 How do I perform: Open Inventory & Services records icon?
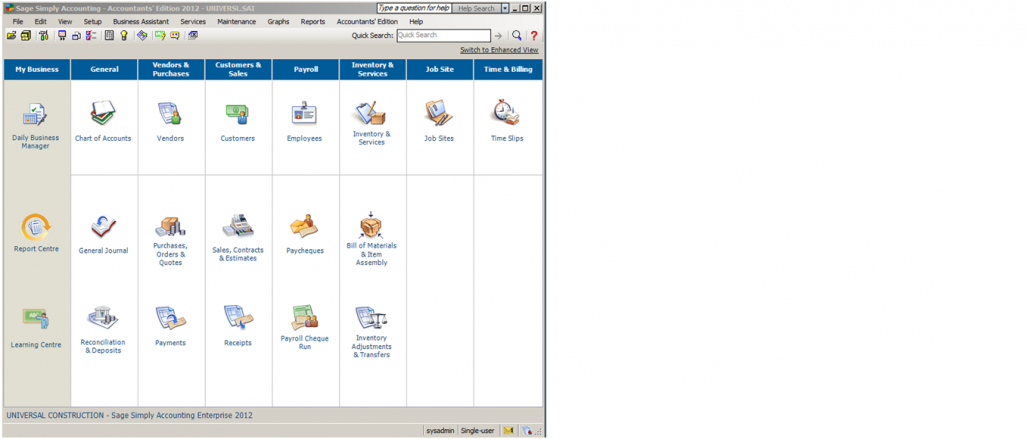click(371, 113)
